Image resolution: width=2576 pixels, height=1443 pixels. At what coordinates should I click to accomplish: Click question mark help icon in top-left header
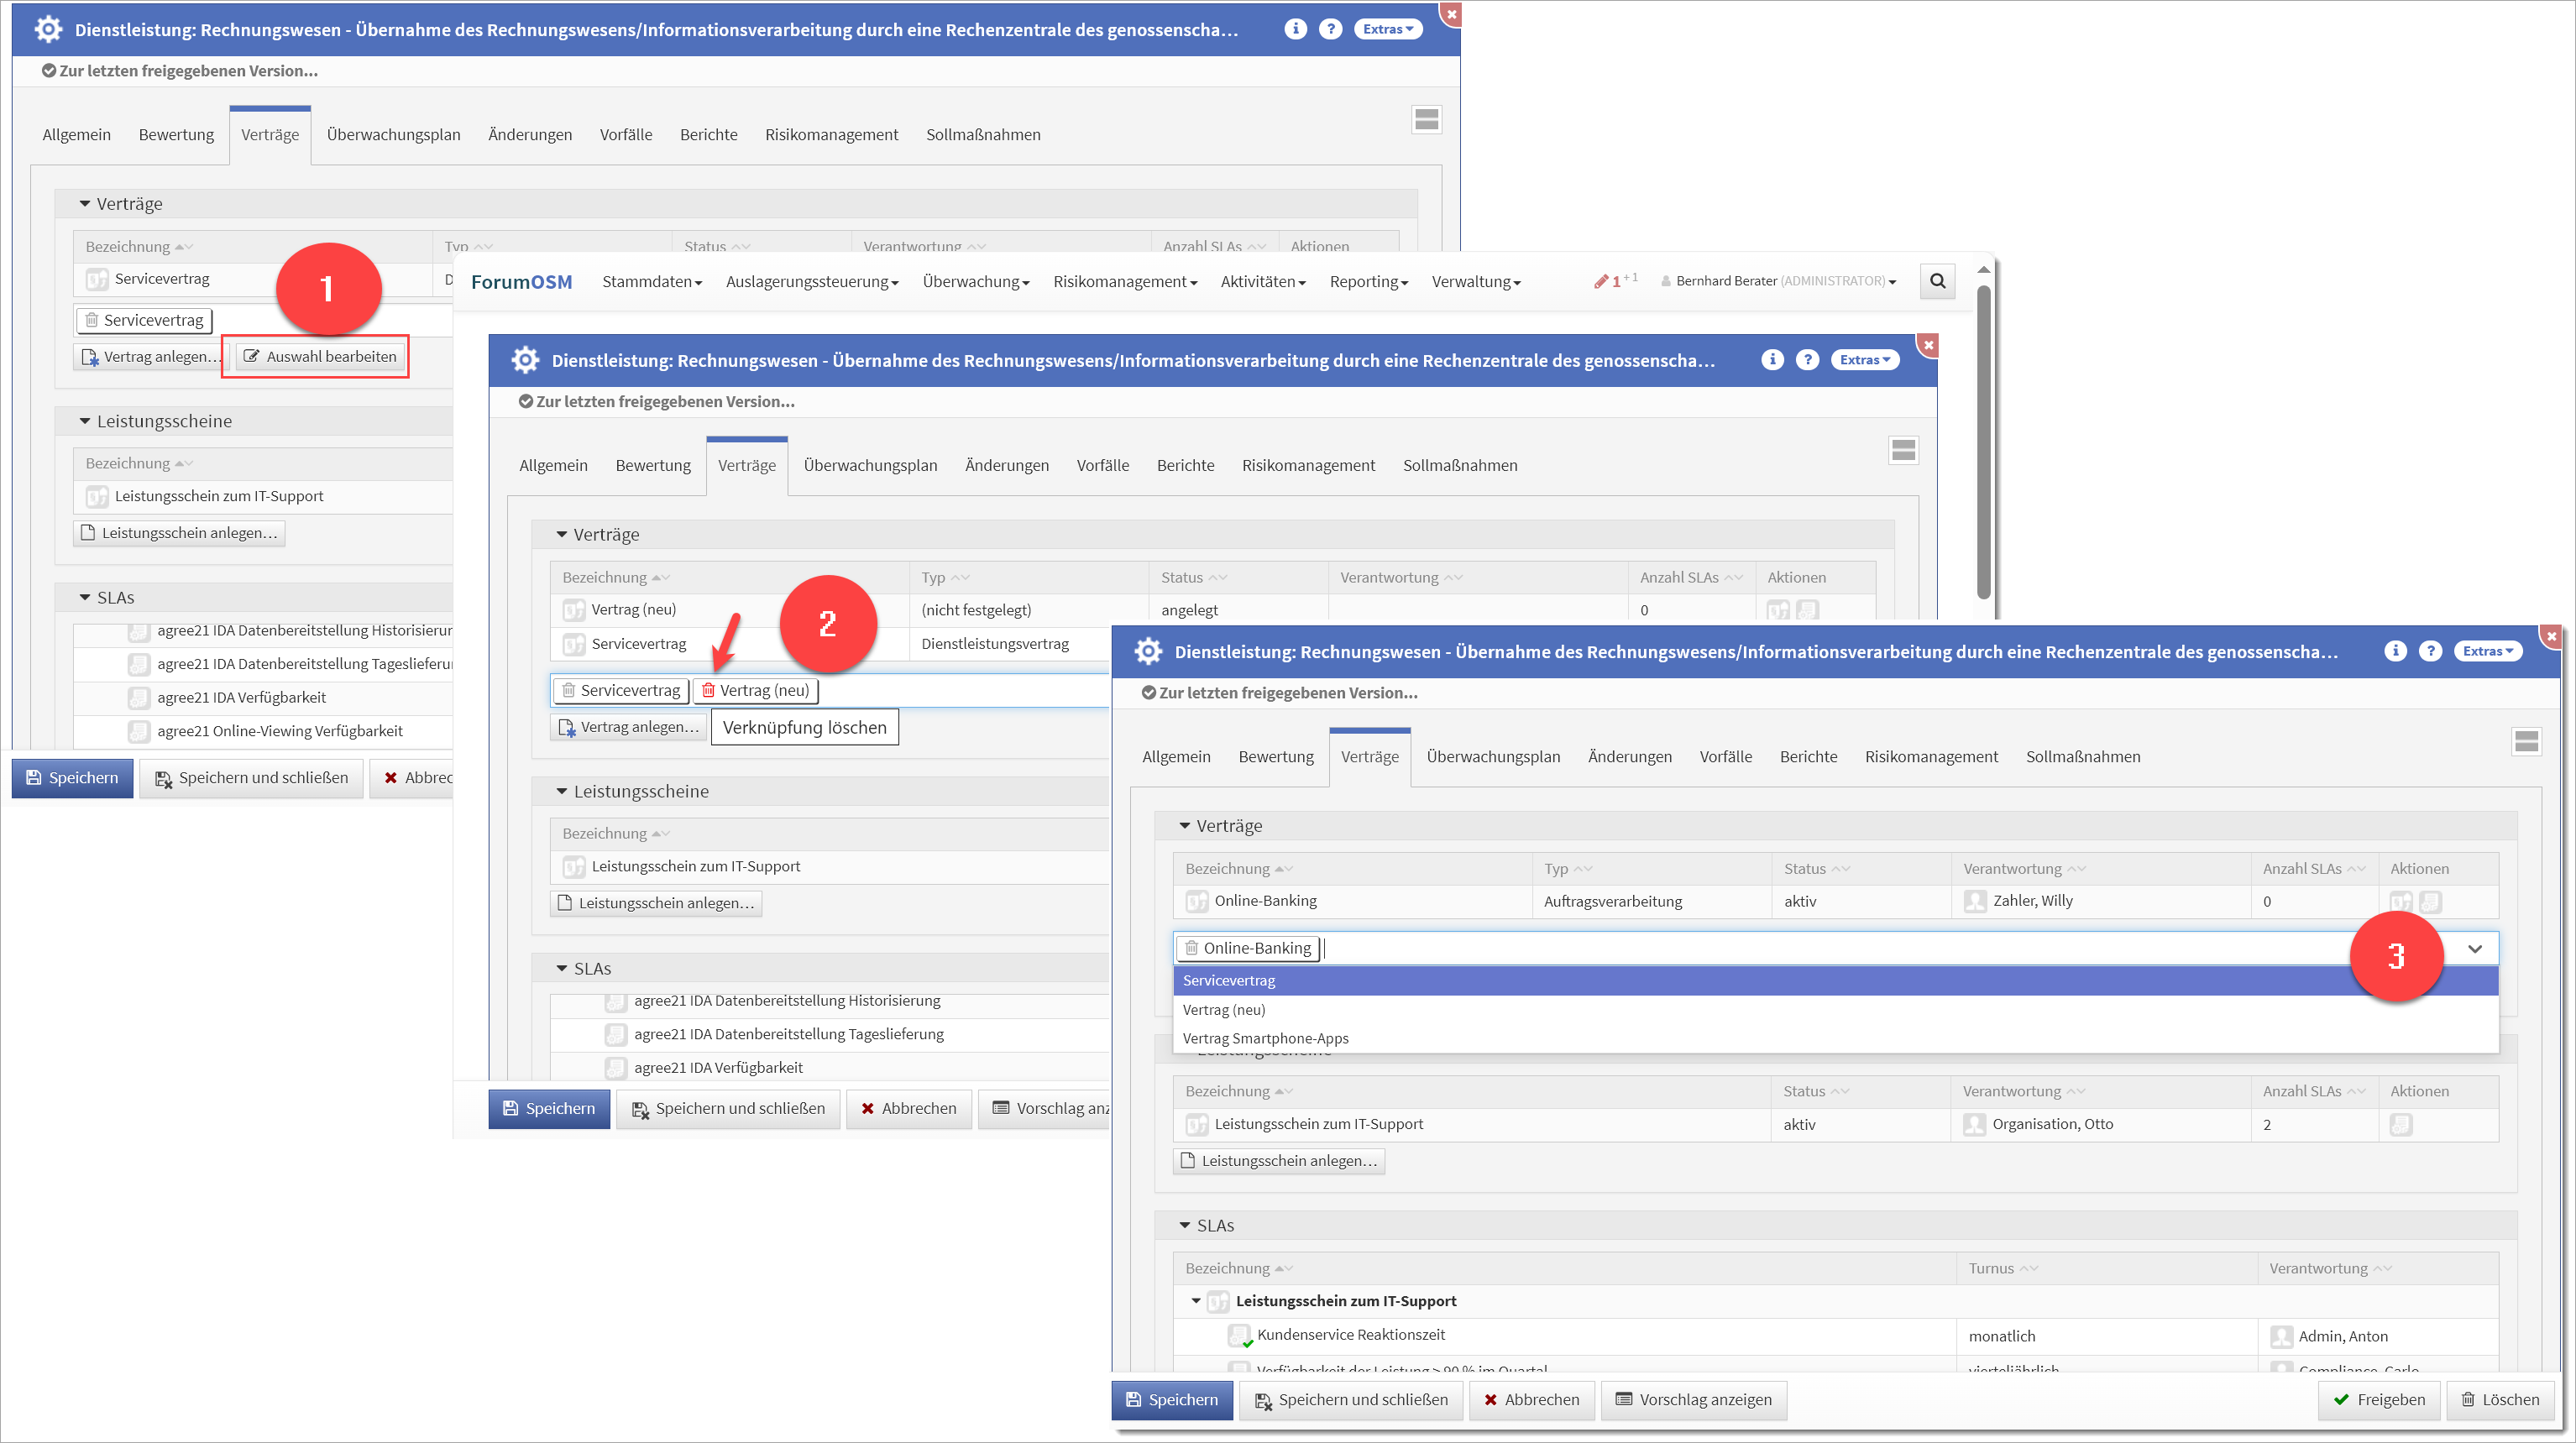coord(1330,29)
